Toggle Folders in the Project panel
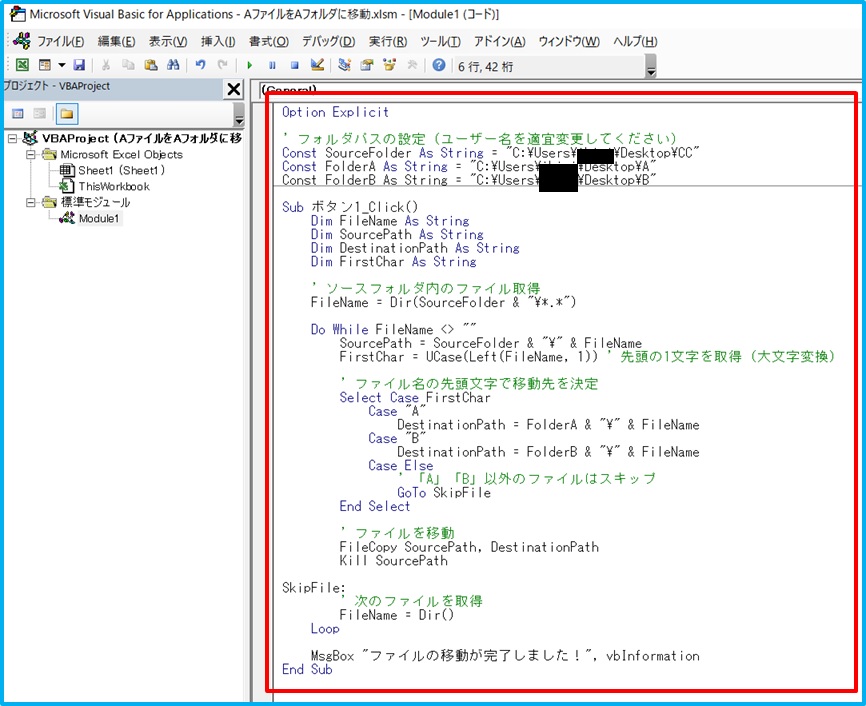Screen dimensions: 866x706 pos(67,114)
